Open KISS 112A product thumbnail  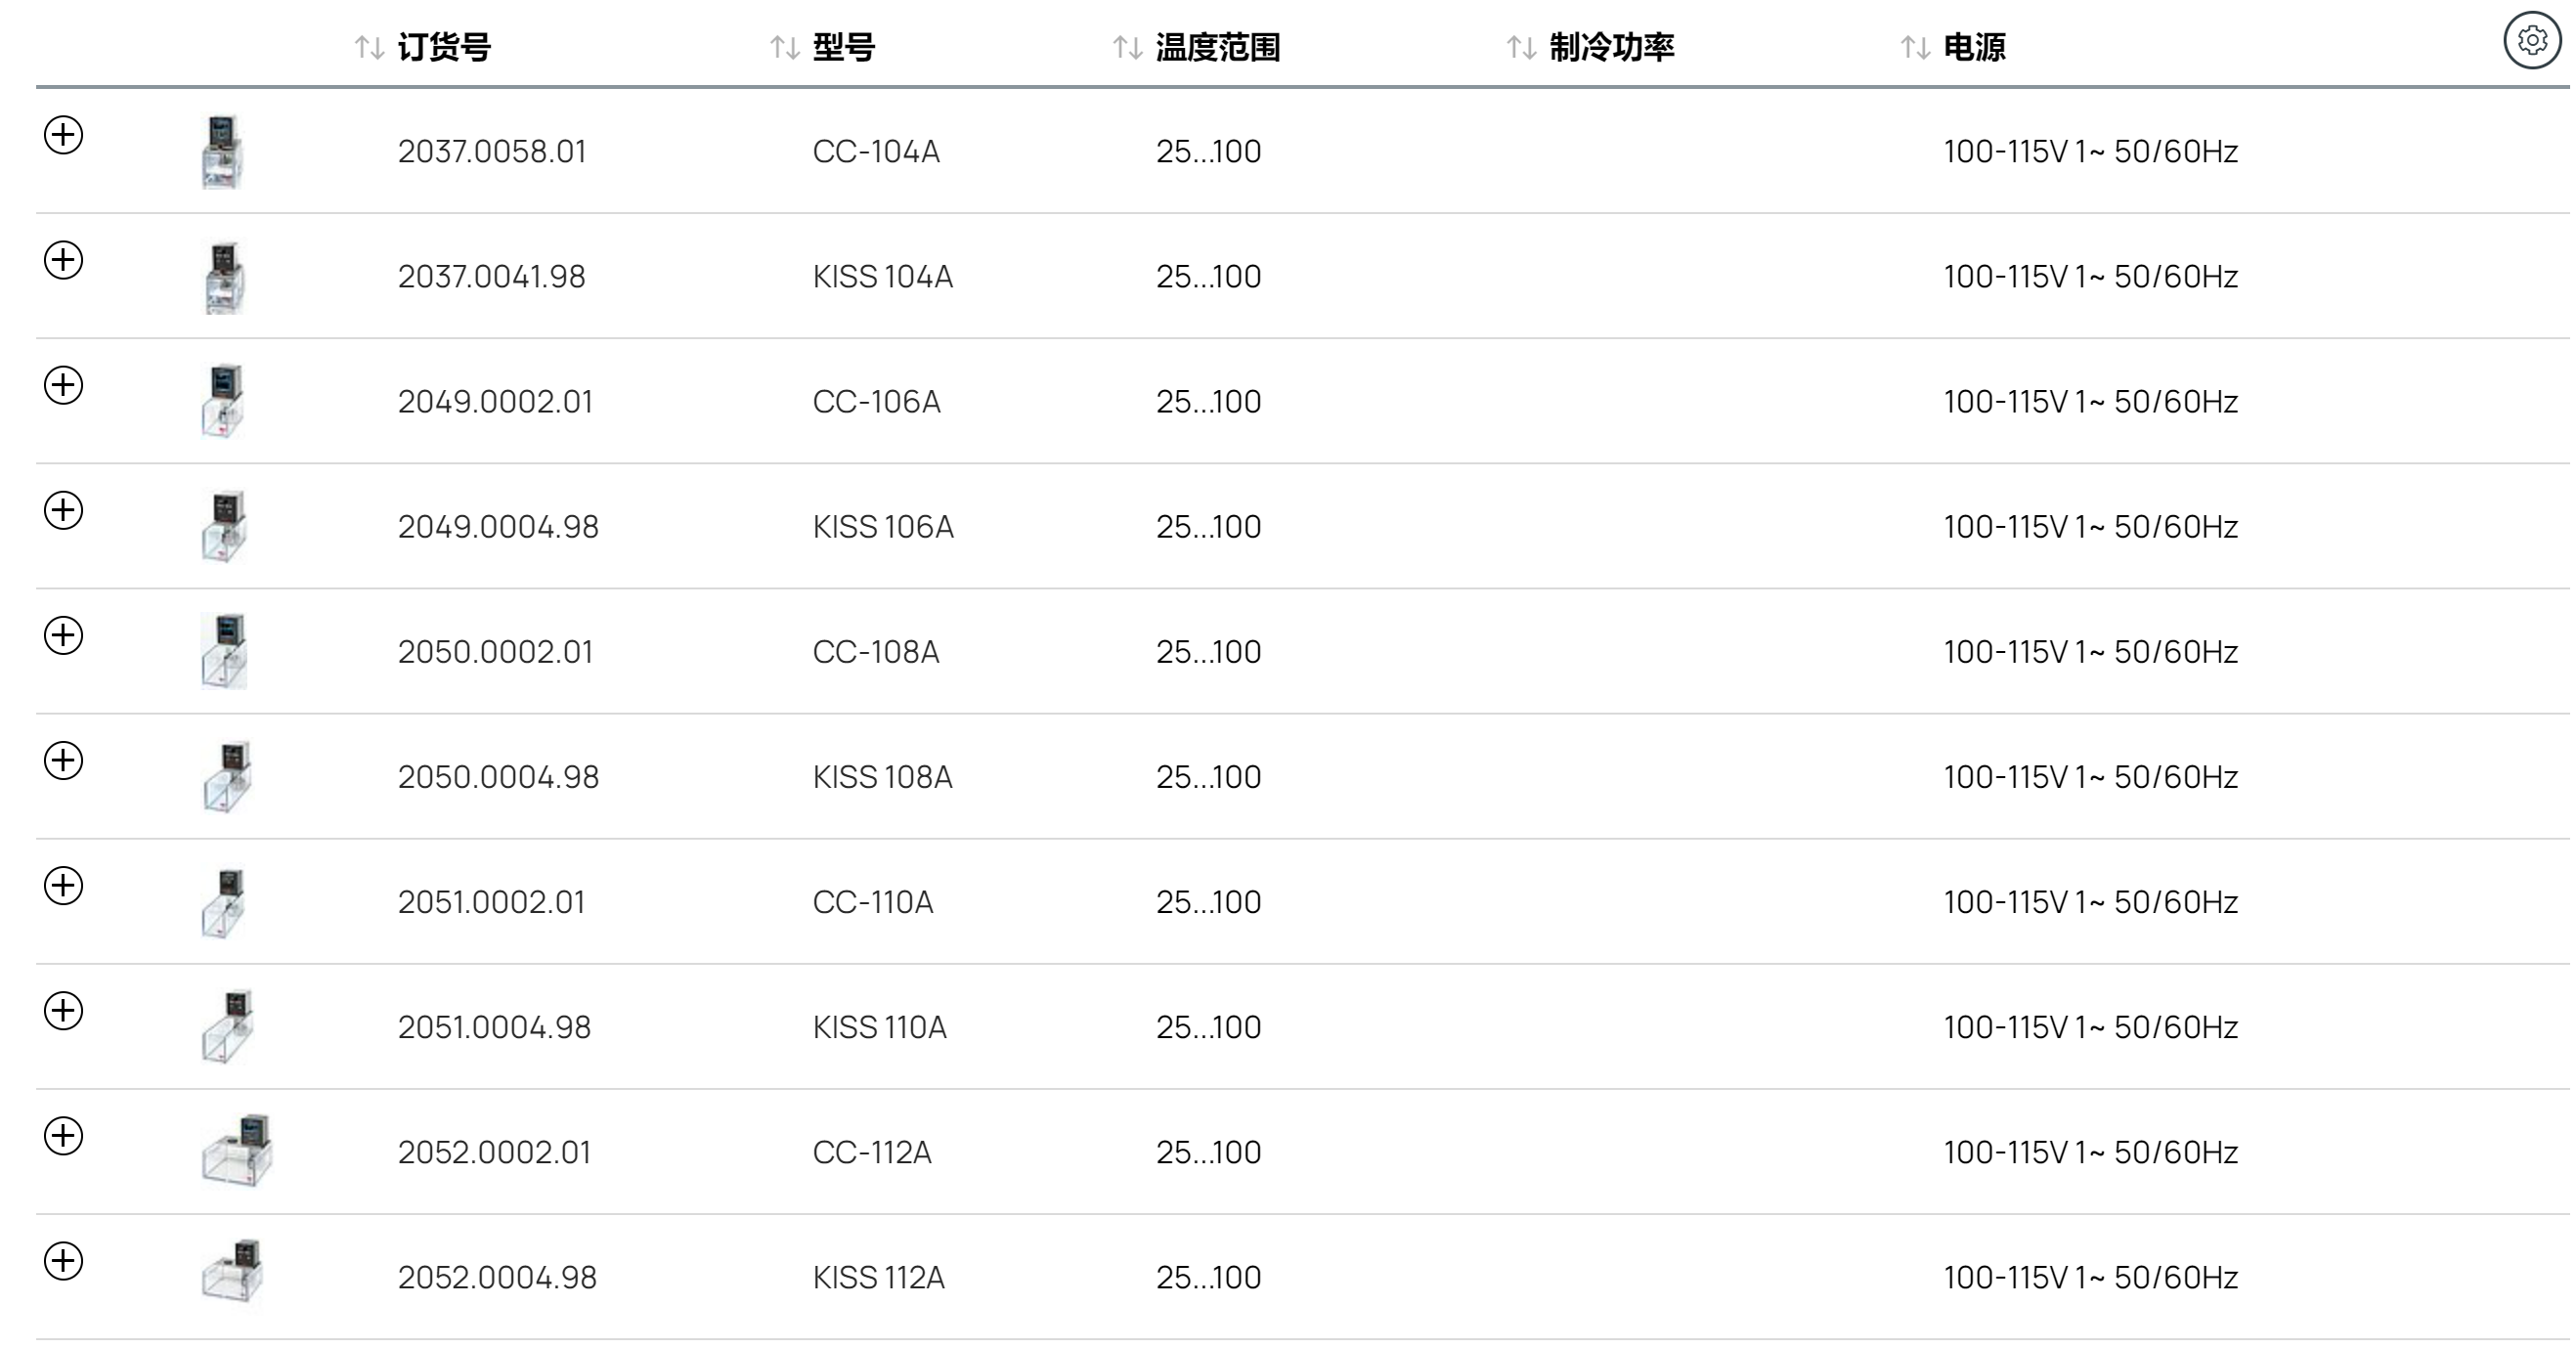pos(232,1274)
